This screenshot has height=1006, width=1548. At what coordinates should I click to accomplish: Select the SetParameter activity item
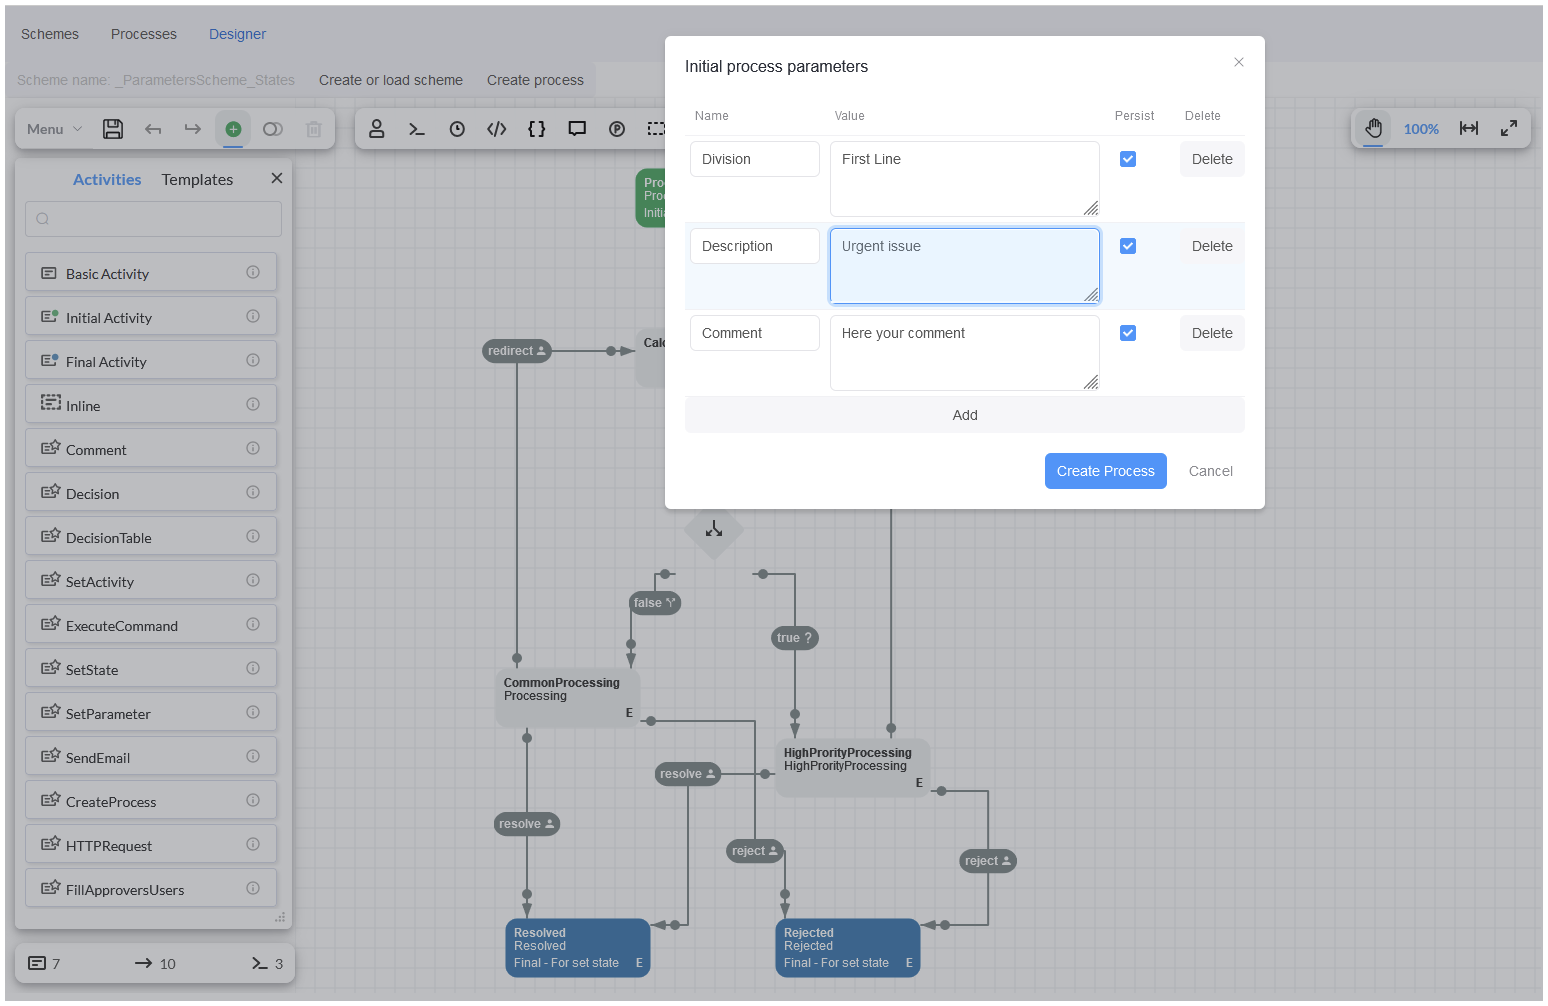[151, 712]
